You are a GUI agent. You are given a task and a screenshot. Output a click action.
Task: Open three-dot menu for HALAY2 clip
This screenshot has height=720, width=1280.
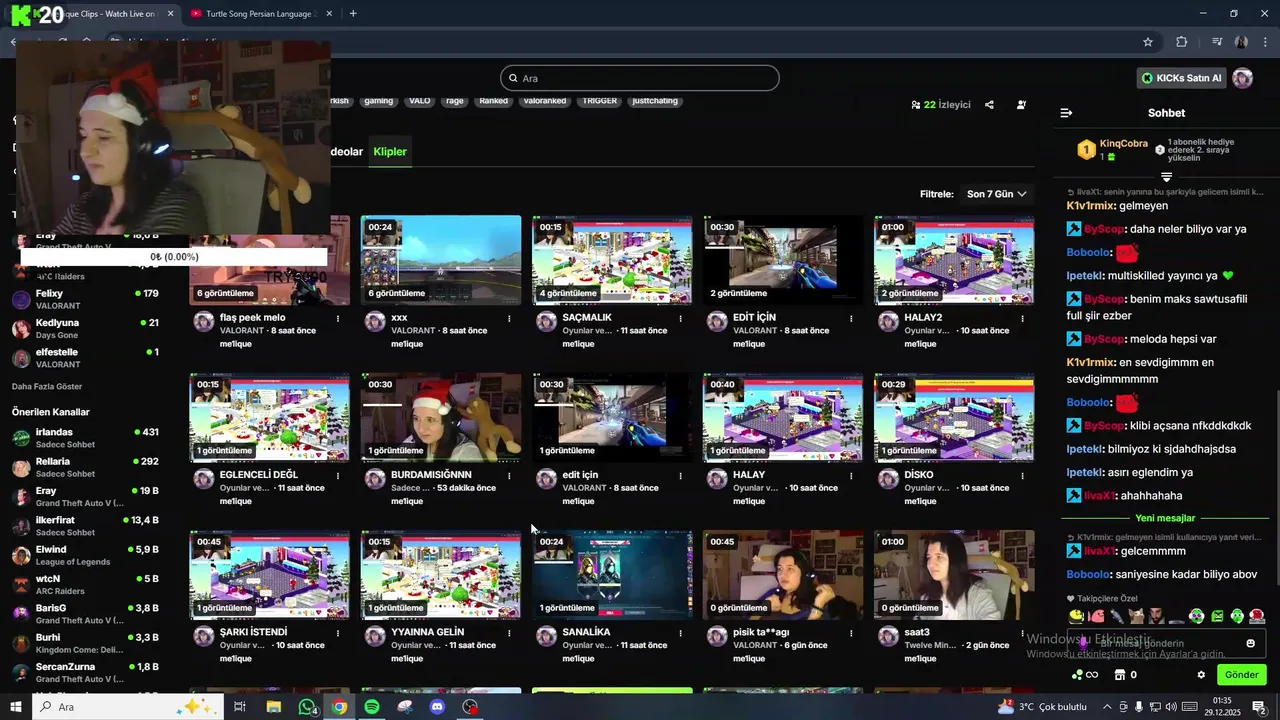pos(1022,318)
